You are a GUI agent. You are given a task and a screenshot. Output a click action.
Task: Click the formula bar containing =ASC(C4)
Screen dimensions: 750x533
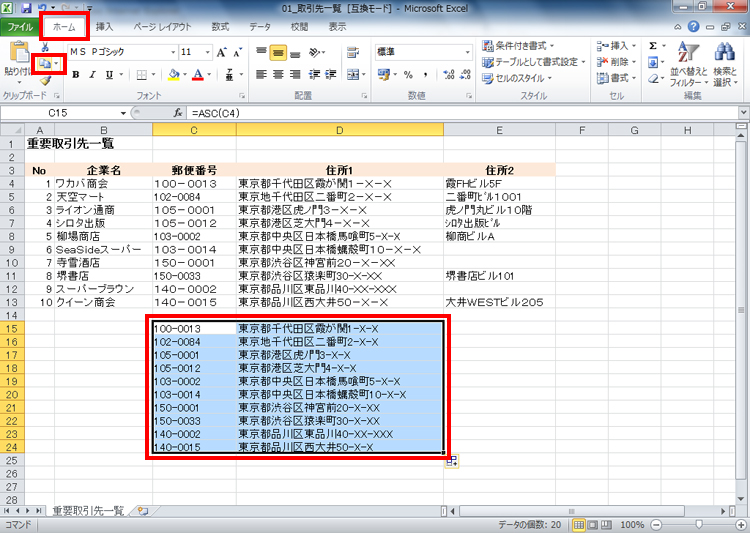coord(463,113)
